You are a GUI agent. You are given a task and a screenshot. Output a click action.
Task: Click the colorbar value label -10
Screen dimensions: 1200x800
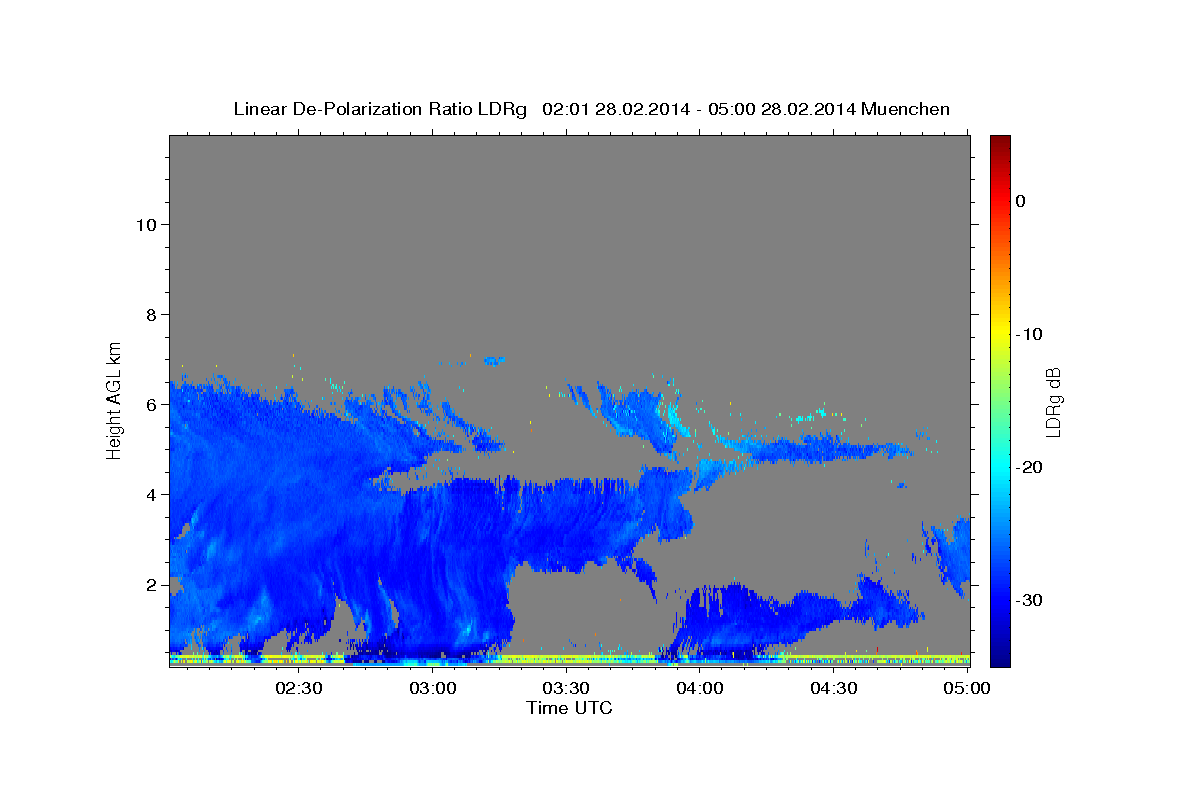[1030, 334]
